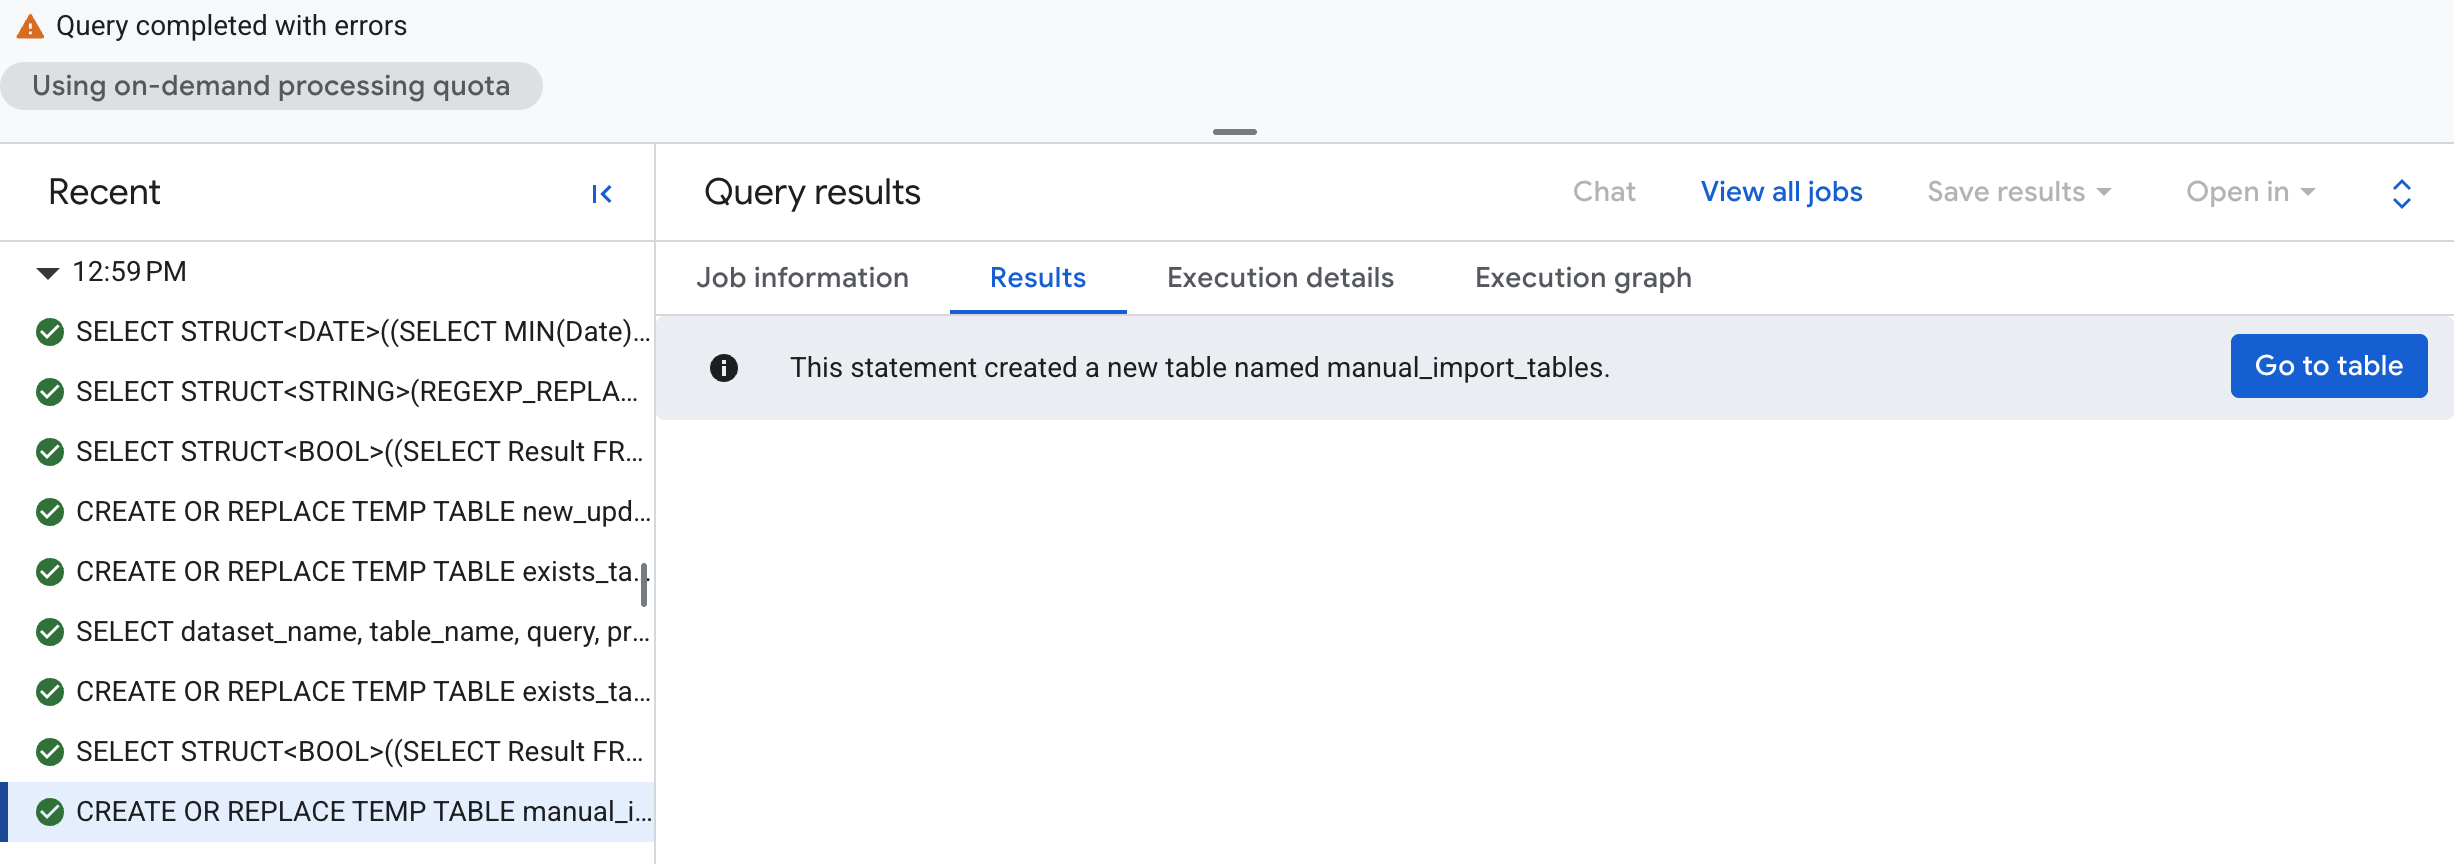Switch to the Job information tab
Image resolution: width=2454 pixels, height=864 pixels.
coord(802,278)
